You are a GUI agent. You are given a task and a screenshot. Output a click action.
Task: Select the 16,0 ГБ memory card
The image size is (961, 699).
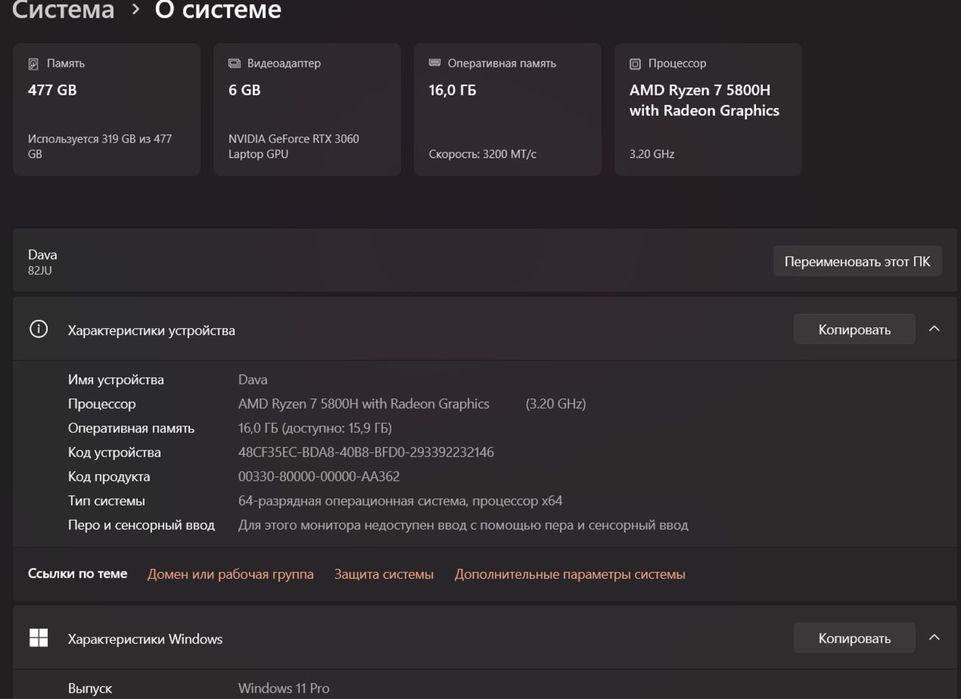[507, 110]
